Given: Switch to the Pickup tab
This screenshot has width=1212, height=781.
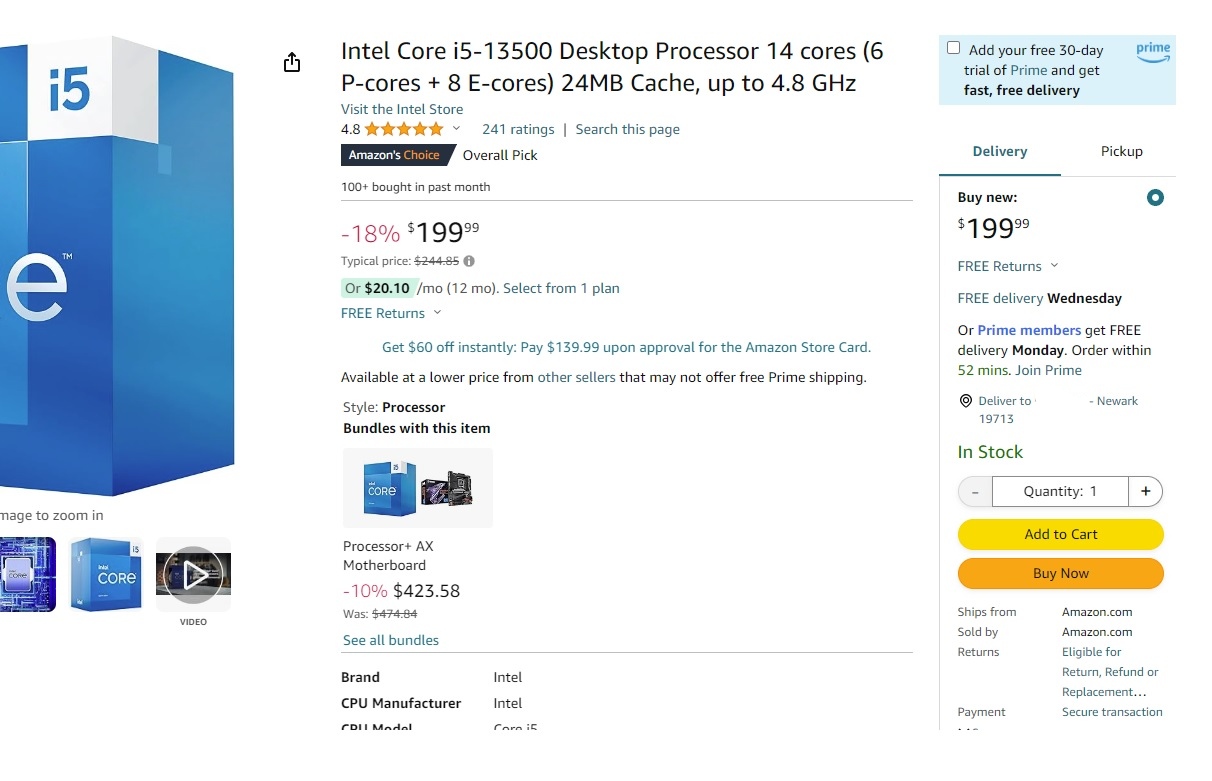Looking at the screenshot, I should tap(1121, 152).
